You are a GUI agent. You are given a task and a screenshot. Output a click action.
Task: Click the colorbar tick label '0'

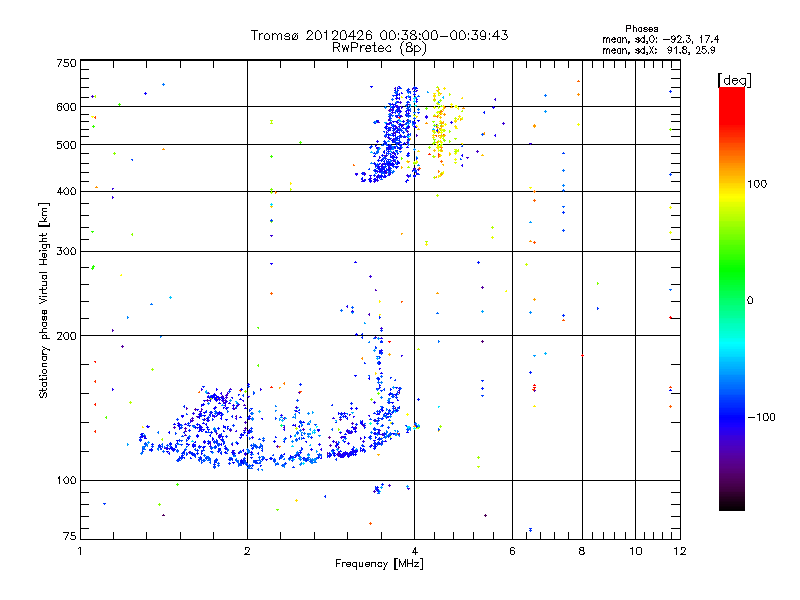point(750,301)
